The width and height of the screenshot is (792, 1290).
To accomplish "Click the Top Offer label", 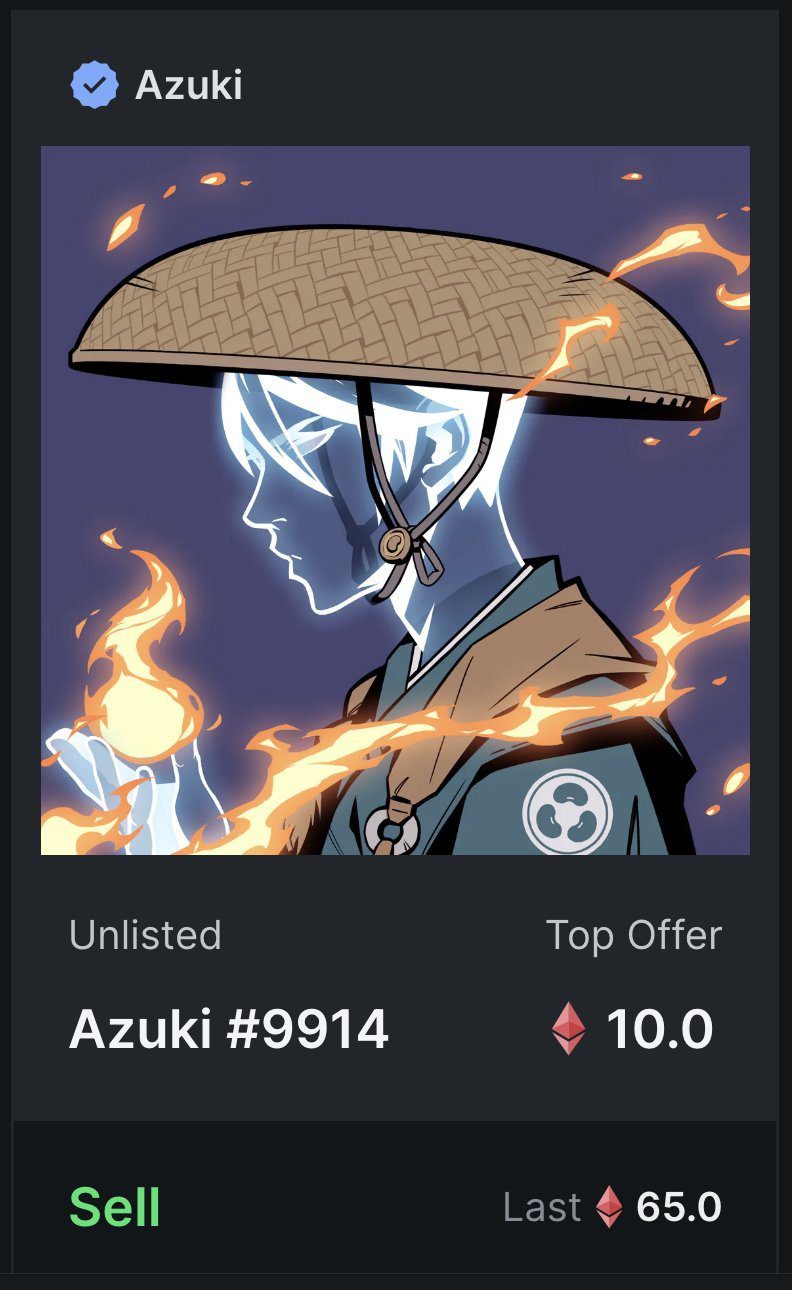I will point(634,935).
